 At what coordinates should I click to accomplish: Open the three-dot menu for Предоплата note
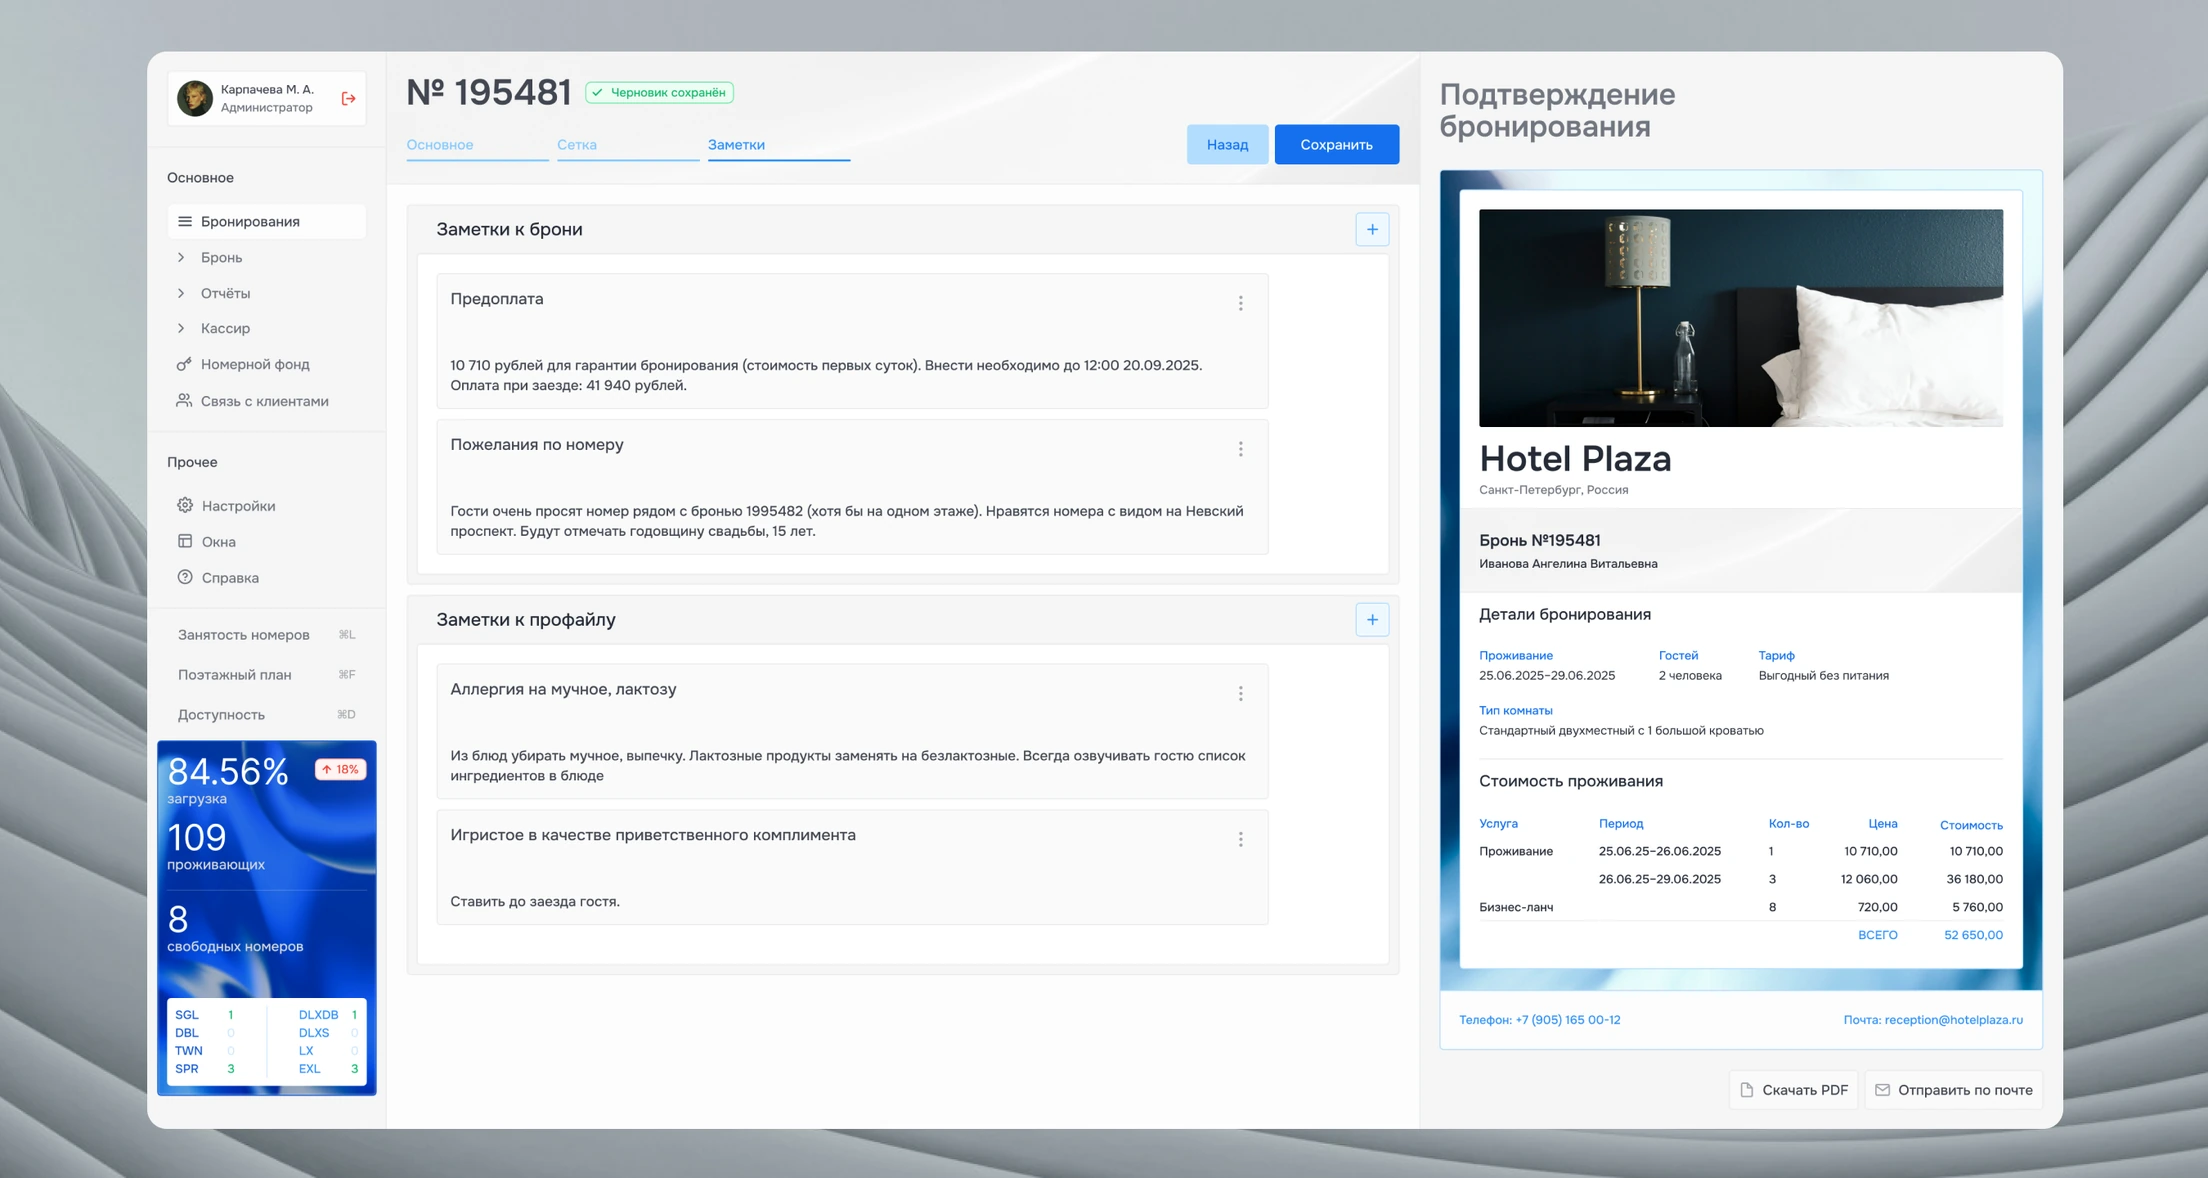(1240, 303)
